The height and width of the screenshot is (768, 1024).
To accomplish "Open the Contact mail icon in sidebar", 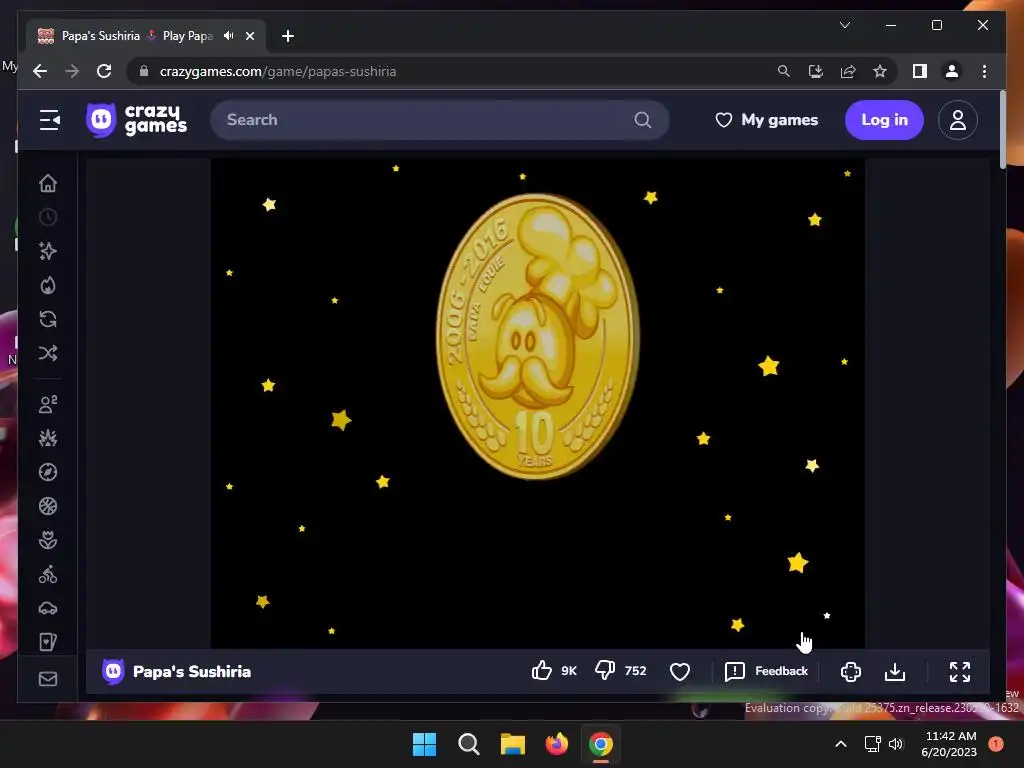I will (x=48, y=679).
